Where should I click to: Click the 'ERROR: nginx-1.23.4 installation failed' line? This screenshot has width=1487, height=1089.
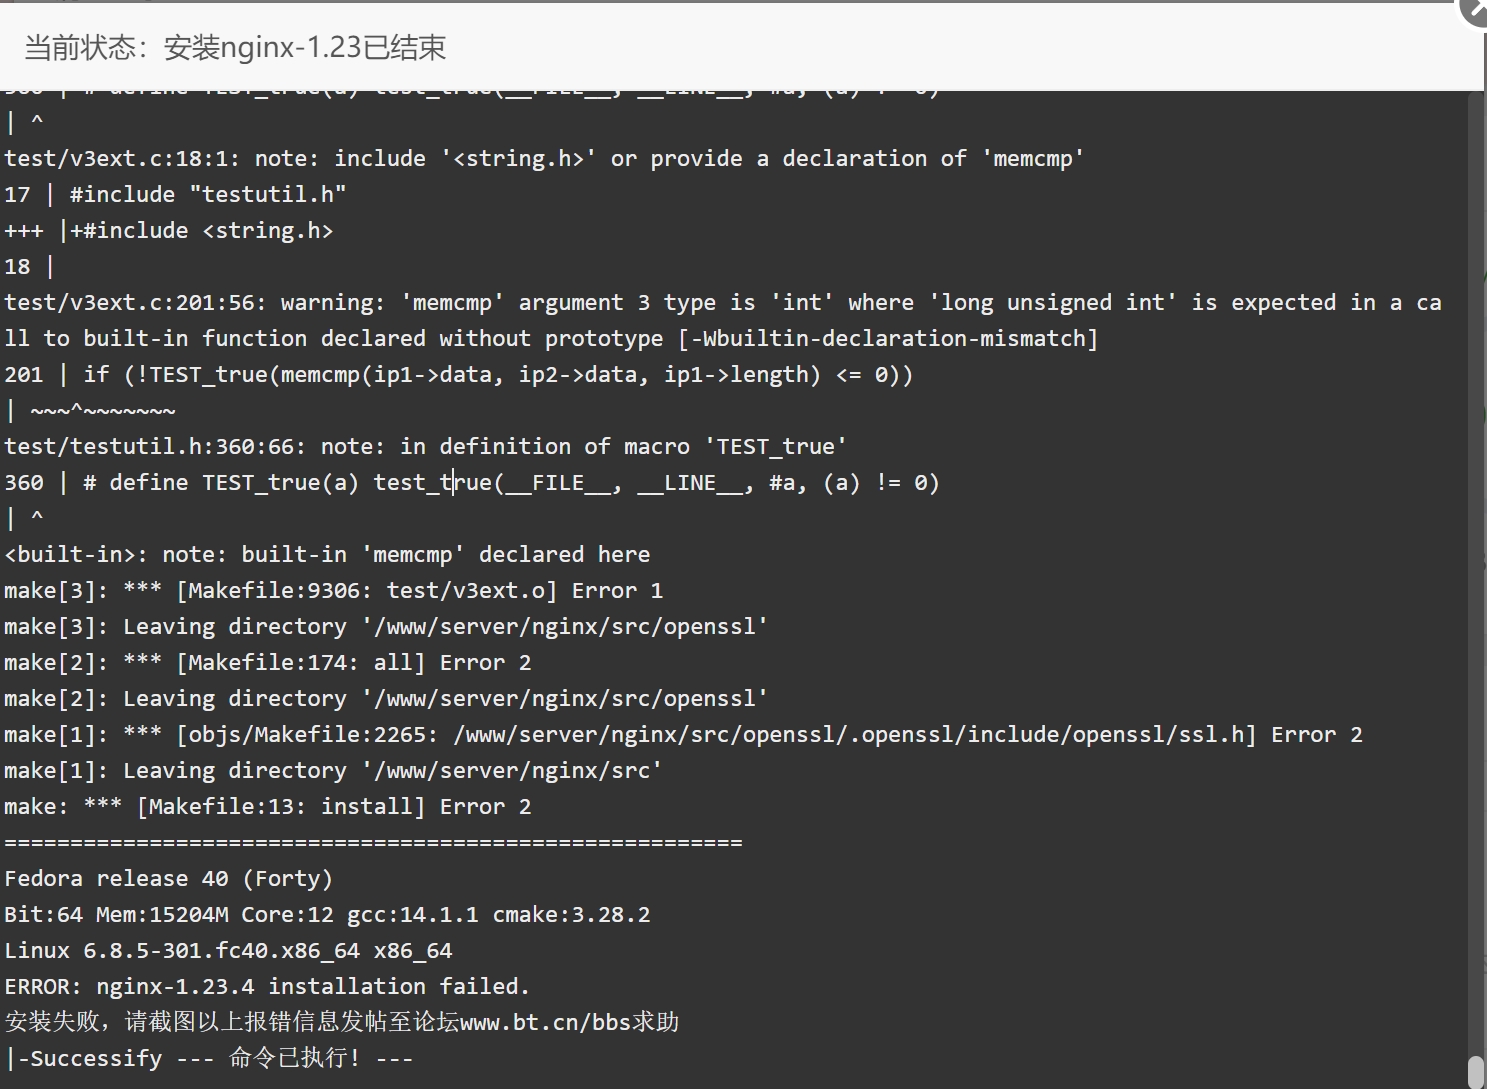click(x=267, y=986)
